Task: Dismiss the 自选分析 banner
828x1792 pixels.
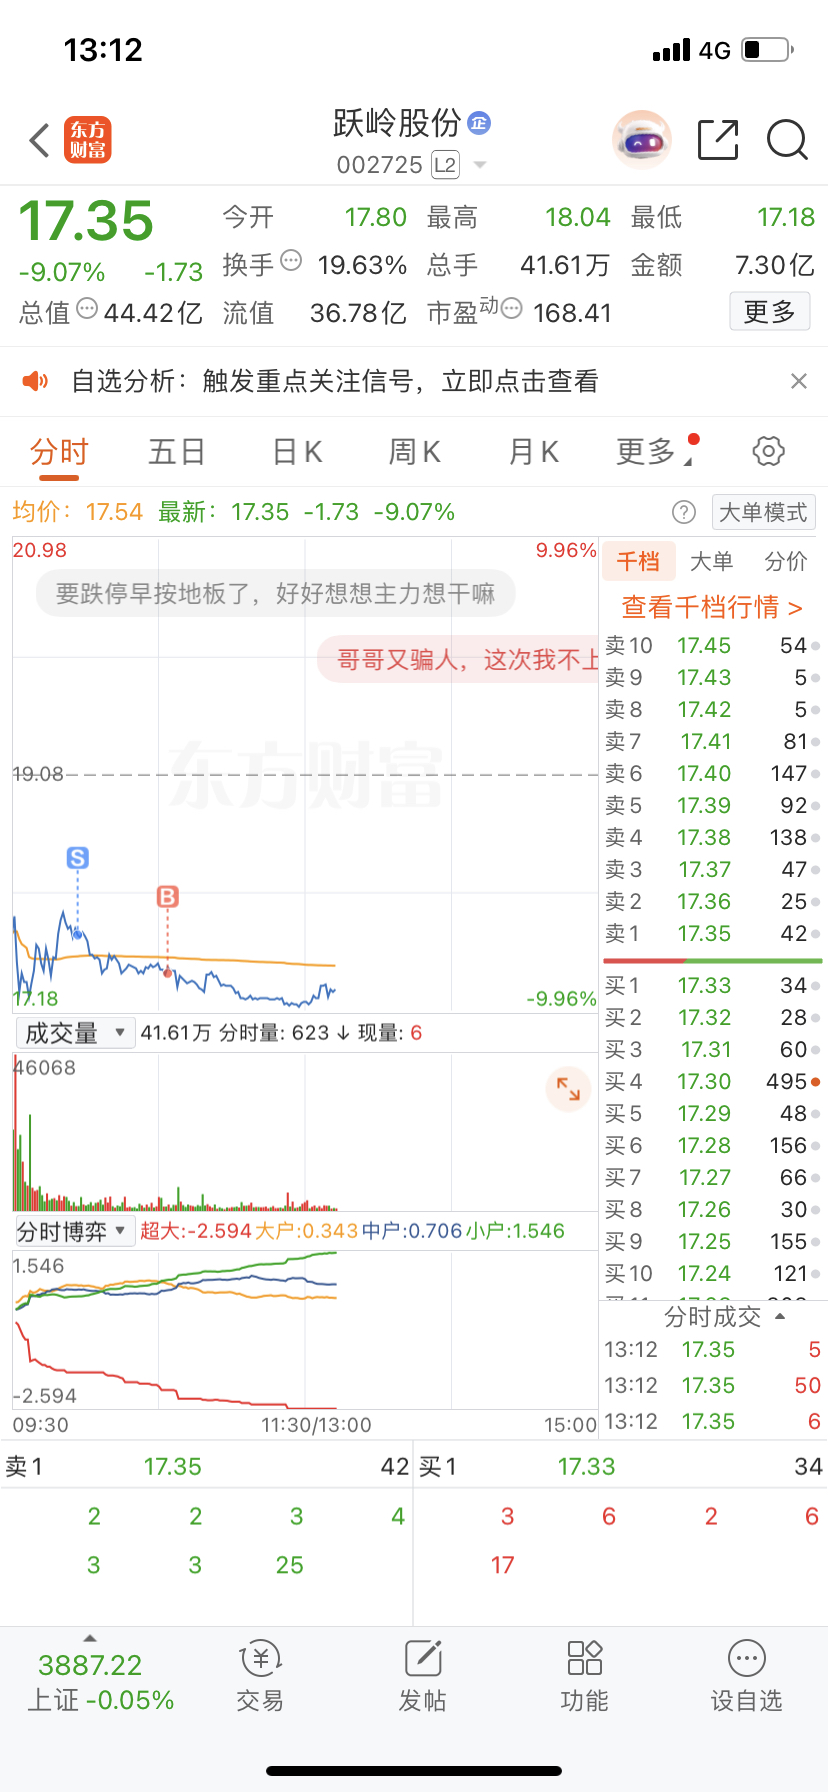Action: pos(798,381)
